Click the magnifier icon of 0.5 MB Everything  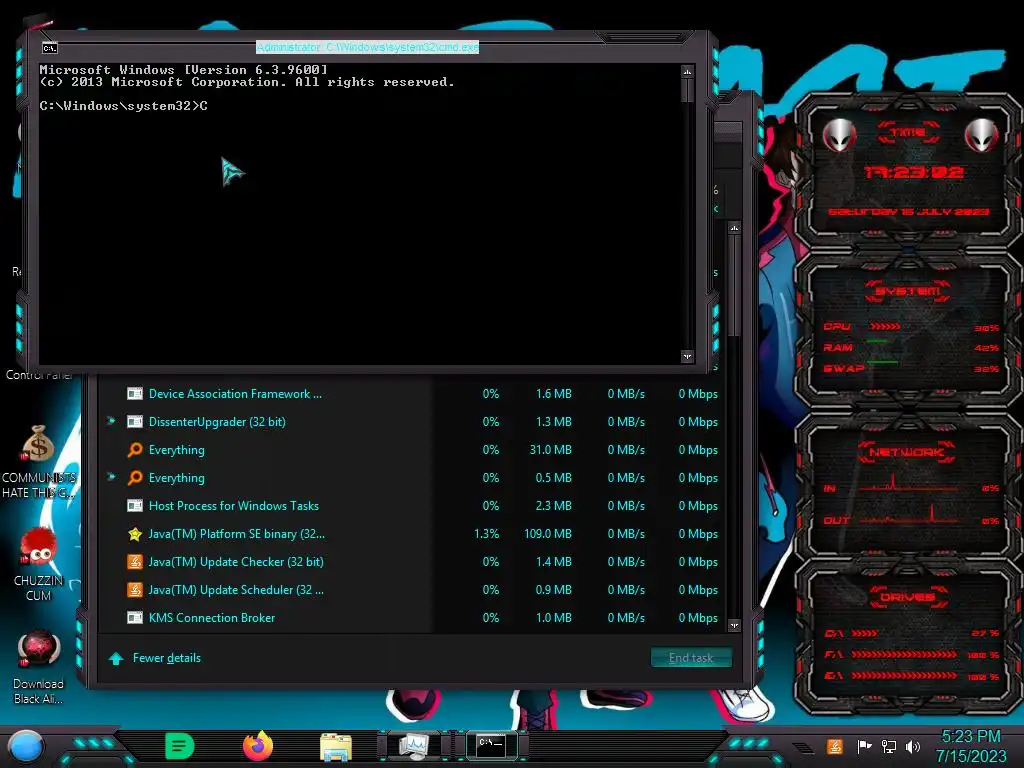(x=135, y=478)
